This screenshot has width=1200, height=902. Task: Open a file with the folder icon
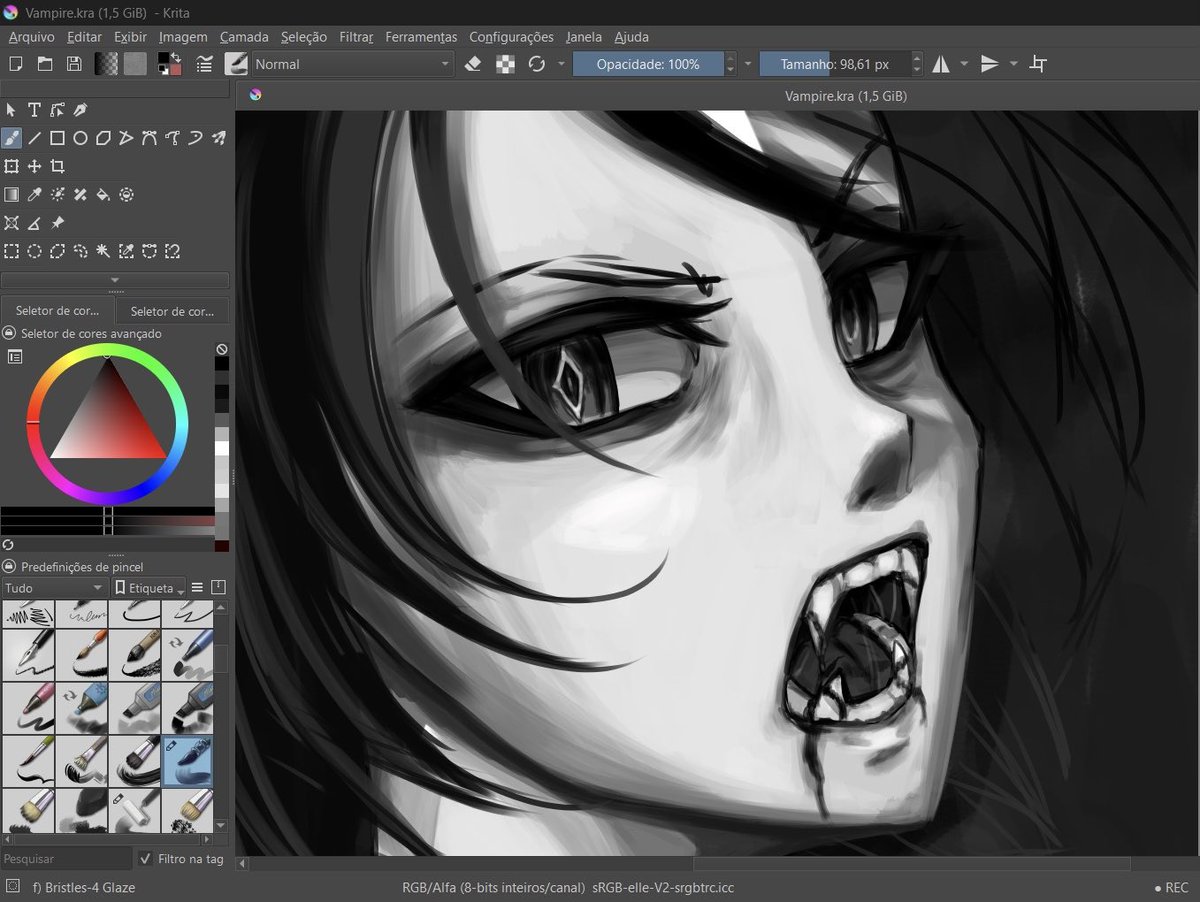tap(45, 64)
